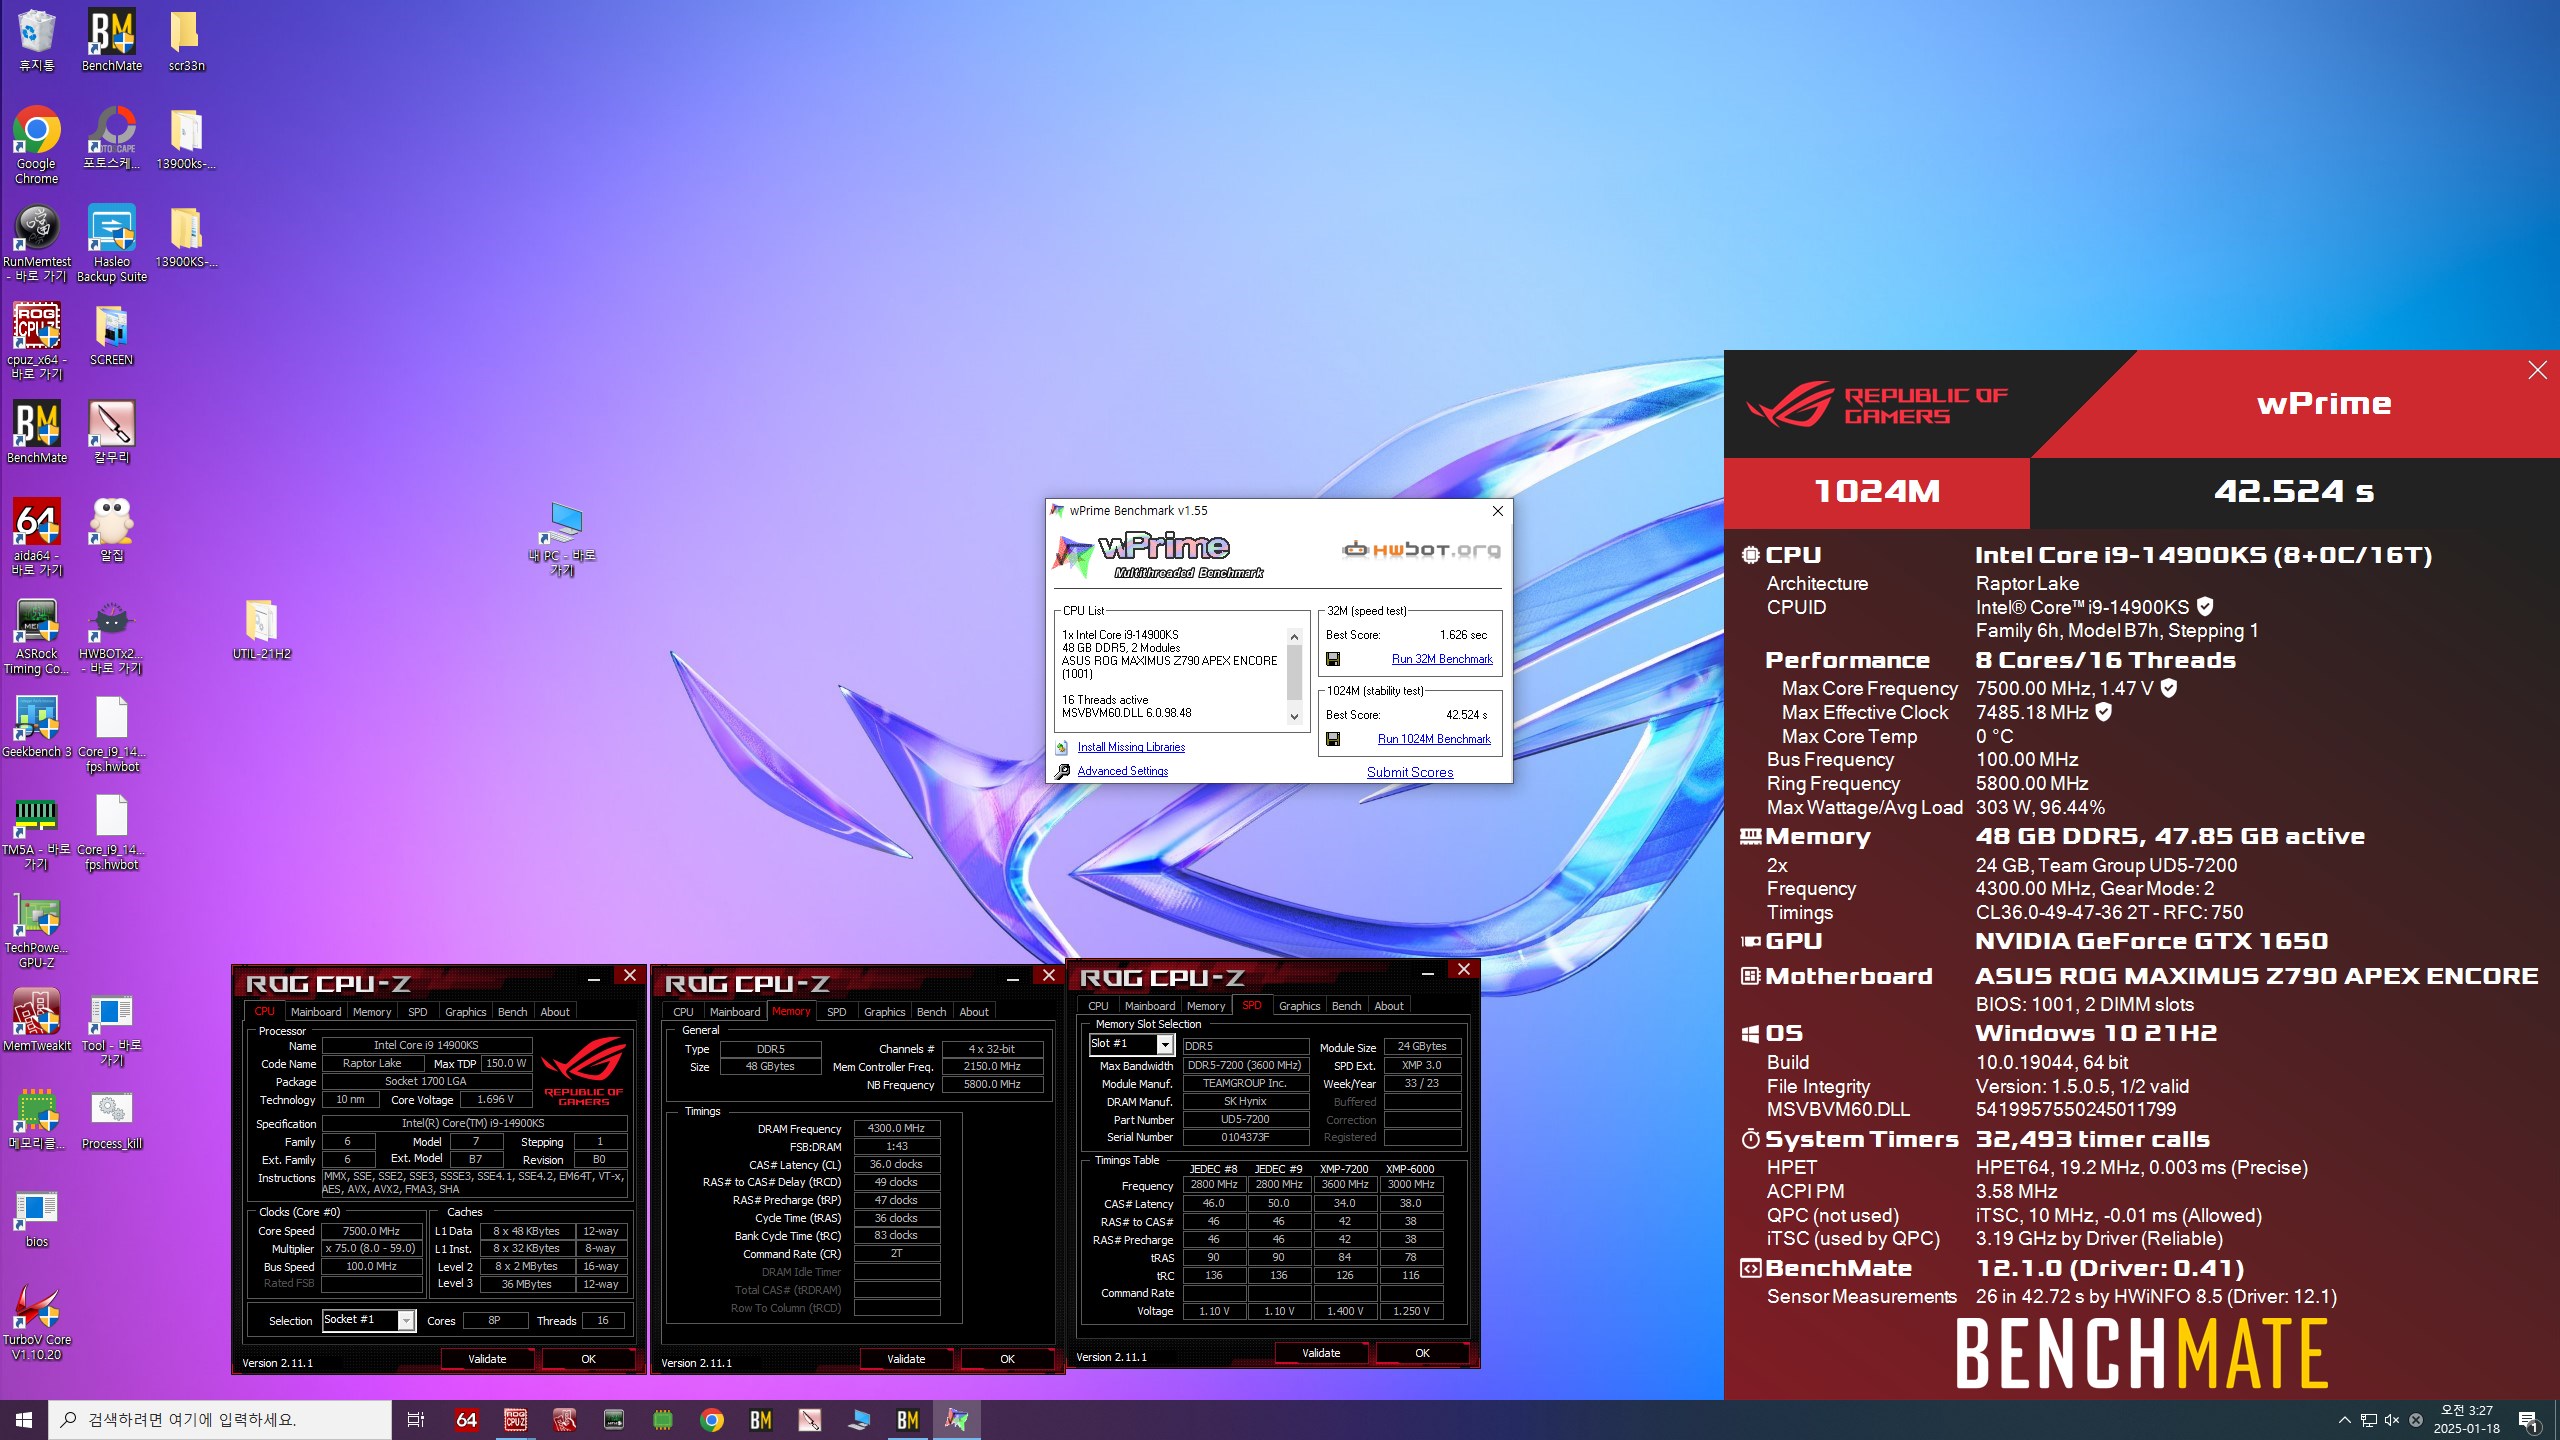Open MemTweakIt desktop icon
This screenshot has height=1440, width=2560.
point(36,1020)
